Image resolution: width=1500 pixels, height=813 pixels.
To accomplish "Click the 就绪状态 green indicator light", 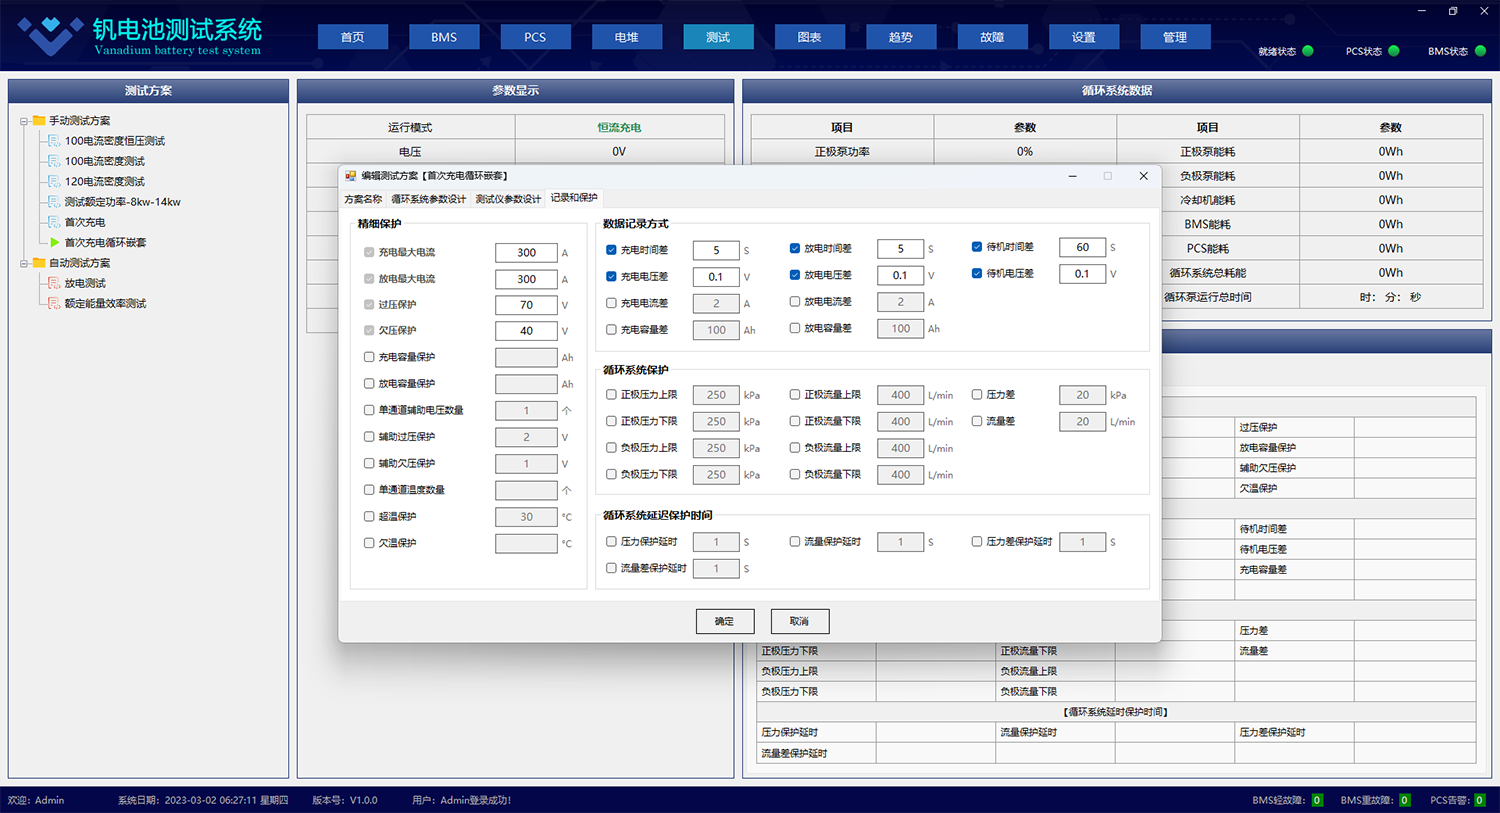I will pos(1308,51).
